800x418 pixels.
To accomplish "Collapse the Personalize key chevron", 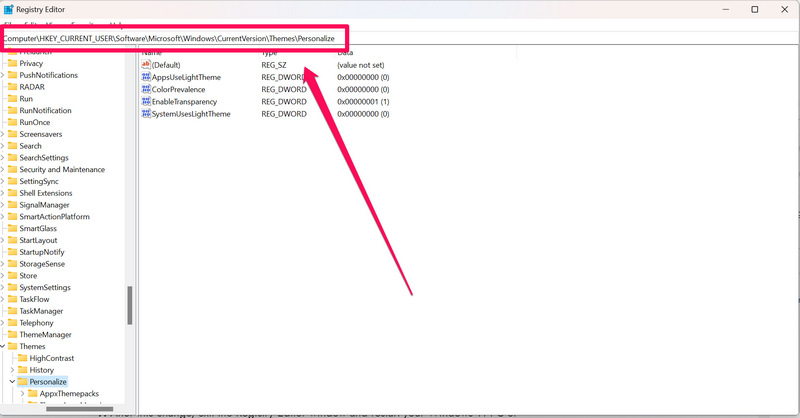I will coord(12,381).
